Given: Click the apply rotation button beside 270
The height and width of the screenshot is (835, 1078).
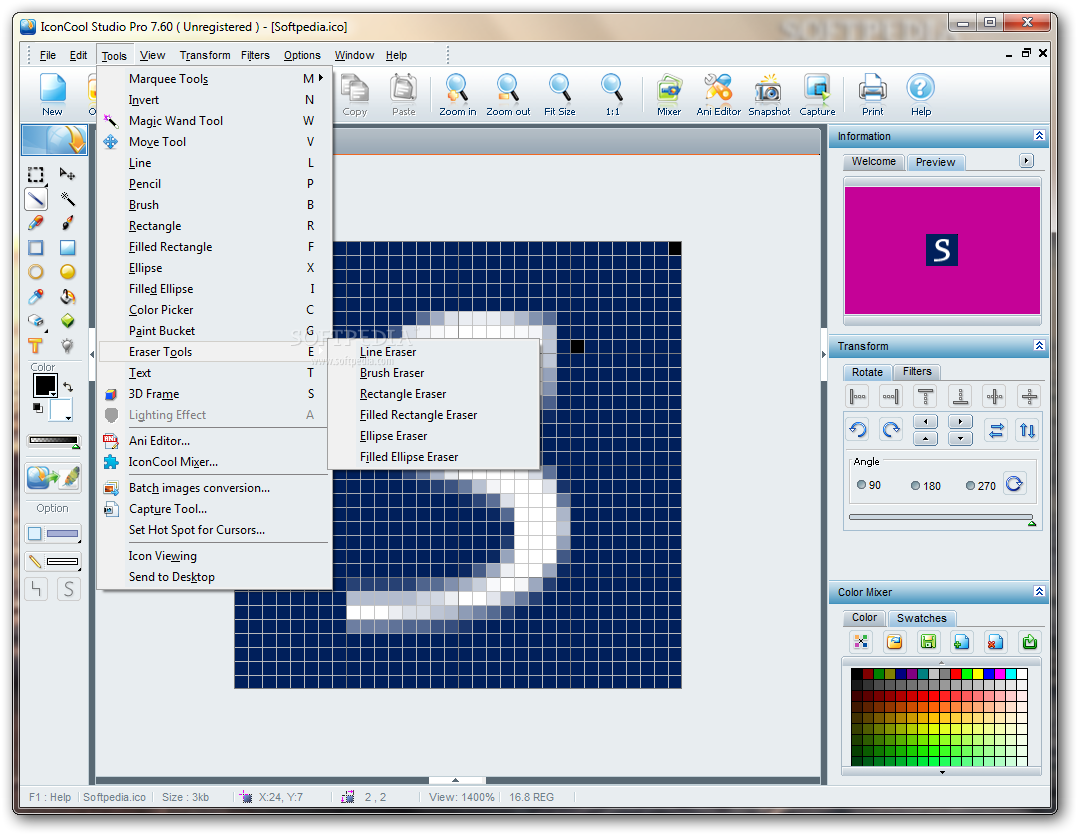Looking at the screenshot, I should 1014,484.
